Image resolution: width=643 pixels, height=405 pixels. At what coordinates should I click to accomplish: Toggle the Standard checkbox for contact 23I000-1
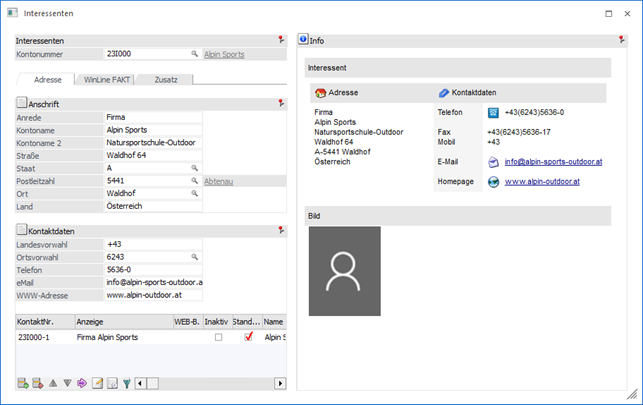coord(248,338)
